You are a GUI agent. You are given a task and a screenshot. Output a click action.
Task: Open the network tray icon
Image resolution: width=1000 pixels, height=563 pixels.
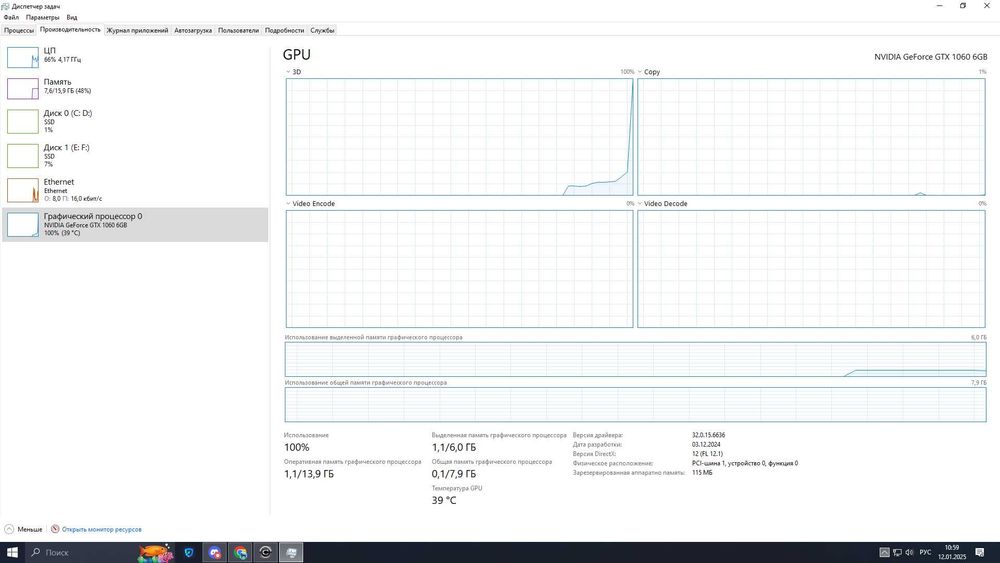(897, 552)
